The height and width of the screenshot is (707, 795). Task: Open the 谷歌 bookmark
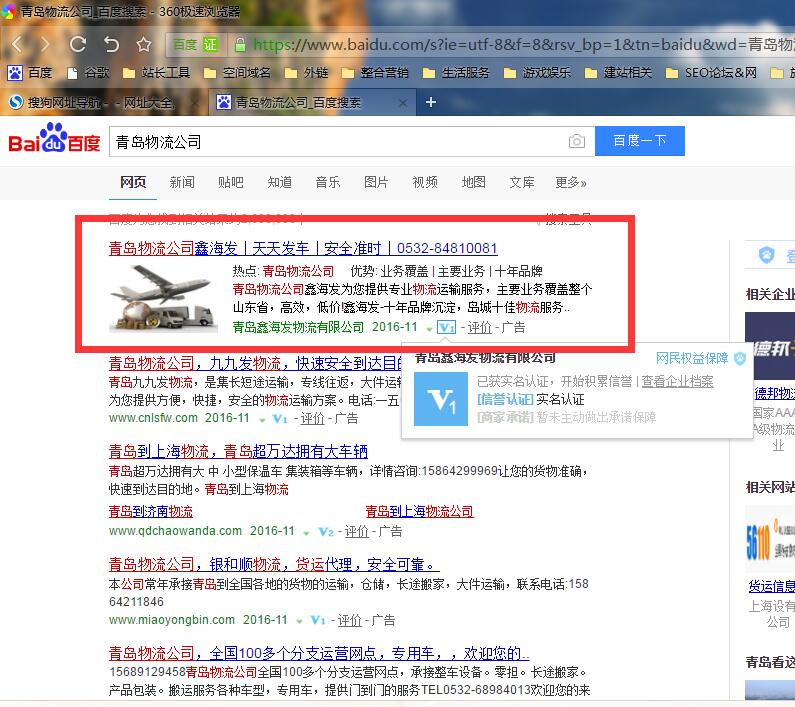pos(88,73)
